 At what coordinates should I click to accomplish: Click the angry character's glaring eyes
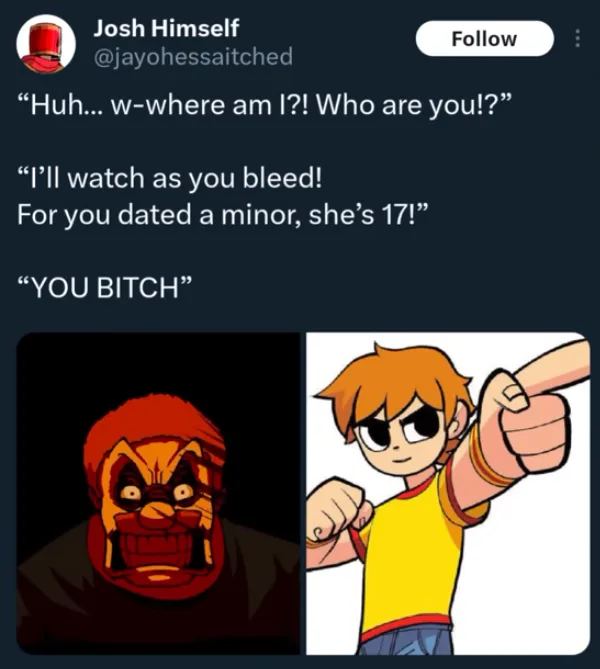[x=157, y=491]
